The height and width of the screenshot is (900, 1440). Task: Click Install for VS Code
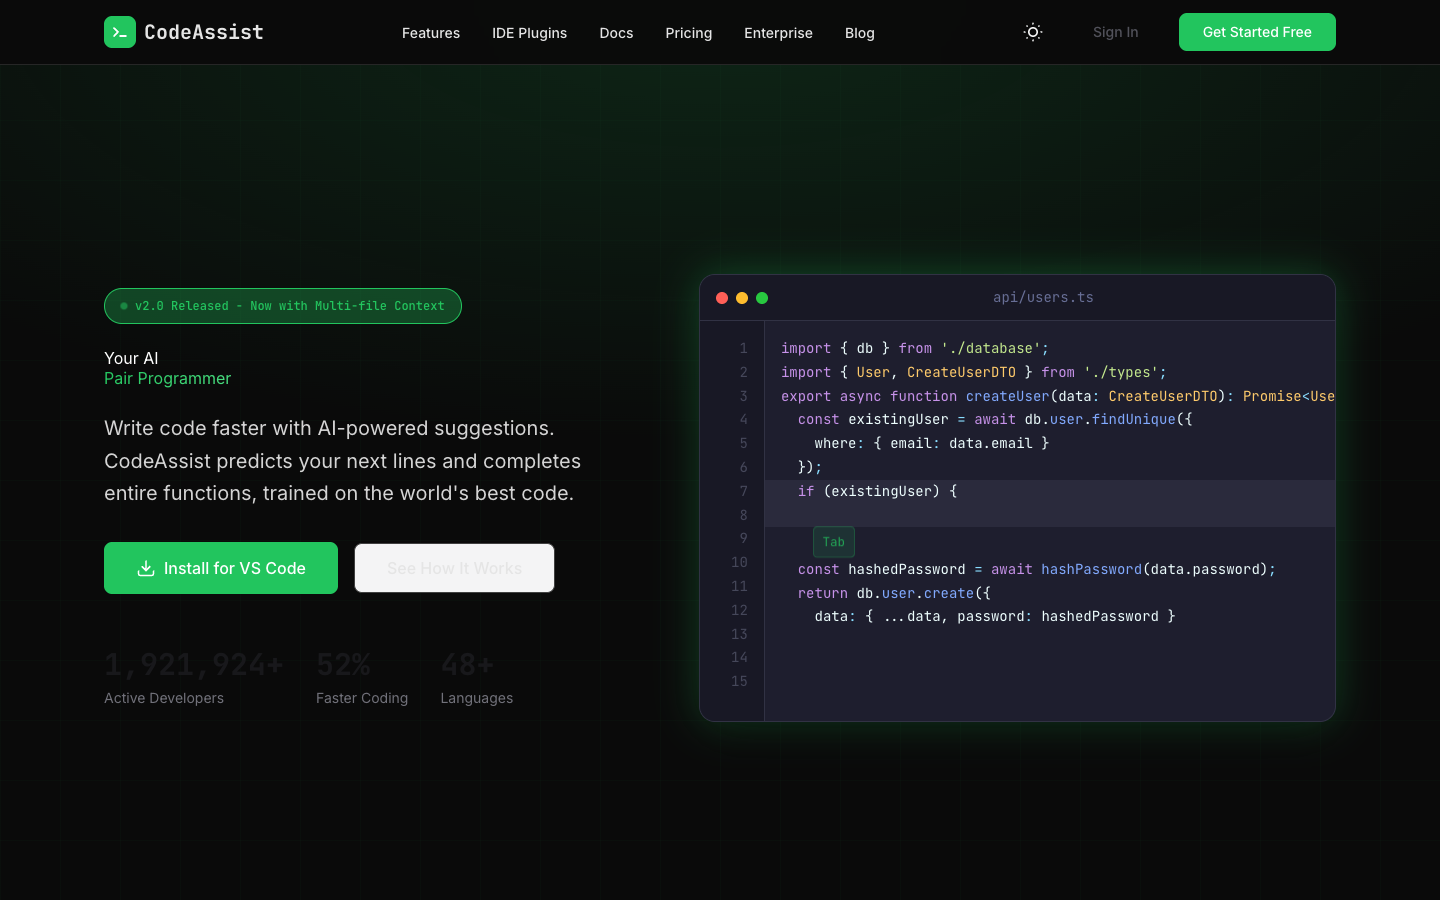click(220, 568)
